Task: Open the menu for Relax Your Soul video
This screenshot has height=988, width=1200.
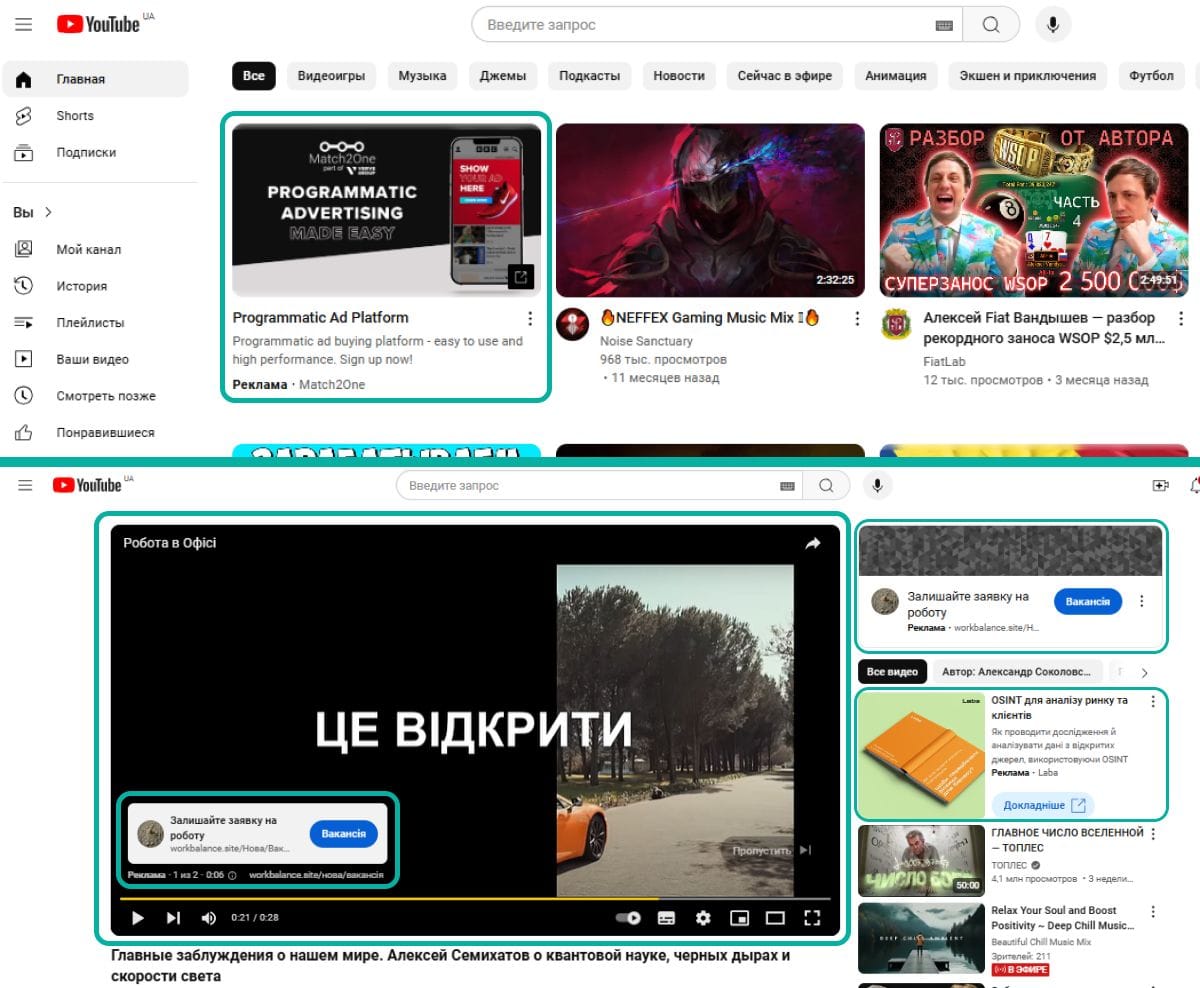Action: [1153, 912]
